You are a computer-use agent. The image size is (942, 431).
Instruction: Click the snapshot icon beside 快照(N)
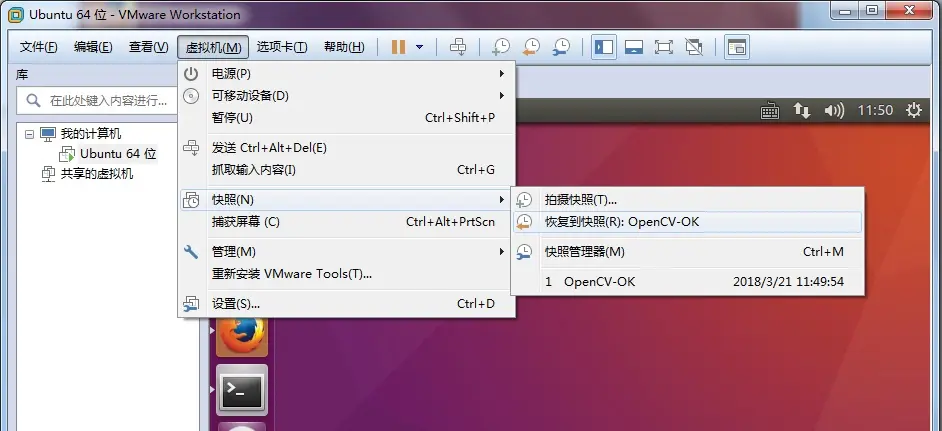tap(191, 200)
